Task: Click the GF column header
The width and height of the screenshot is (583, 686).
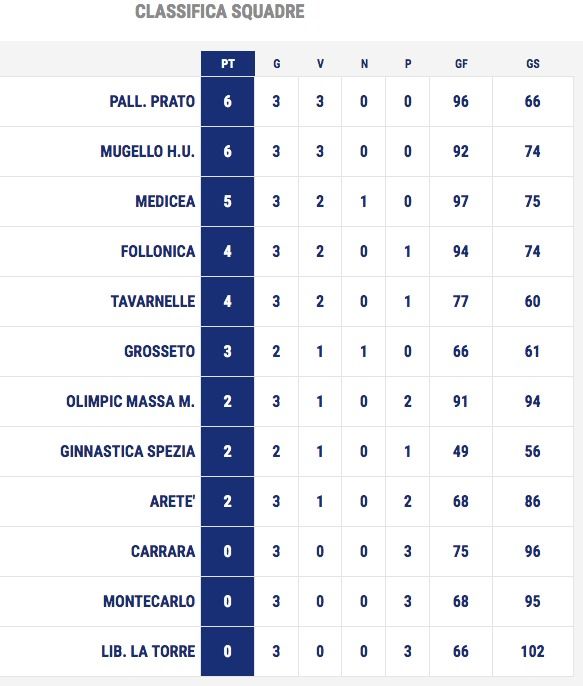Action: pos(461,64)
